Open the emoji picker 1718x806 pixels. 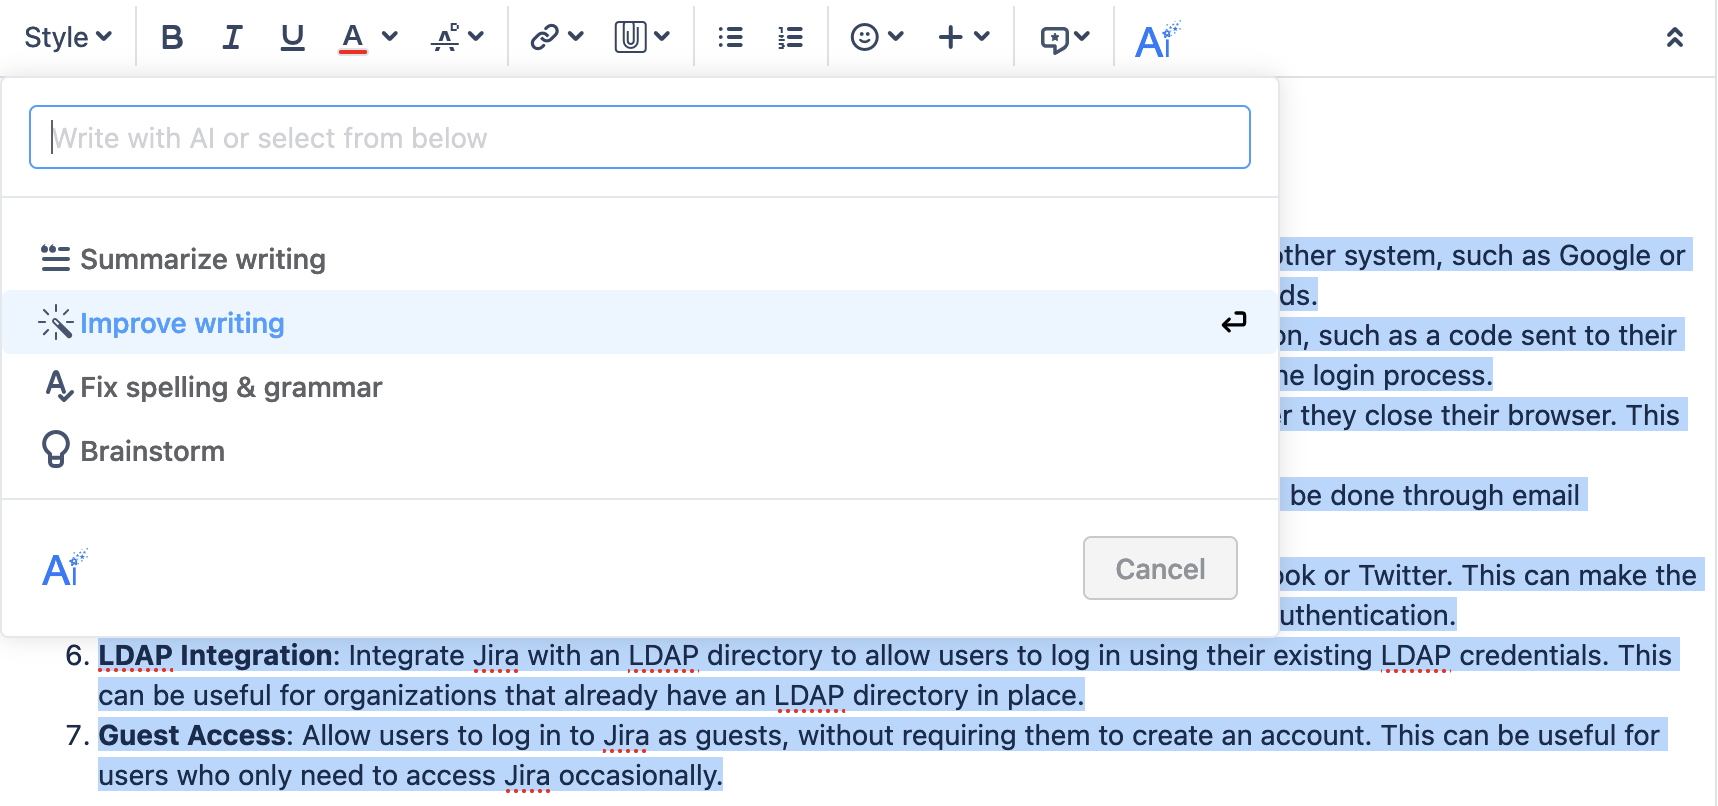pos(864,38)
